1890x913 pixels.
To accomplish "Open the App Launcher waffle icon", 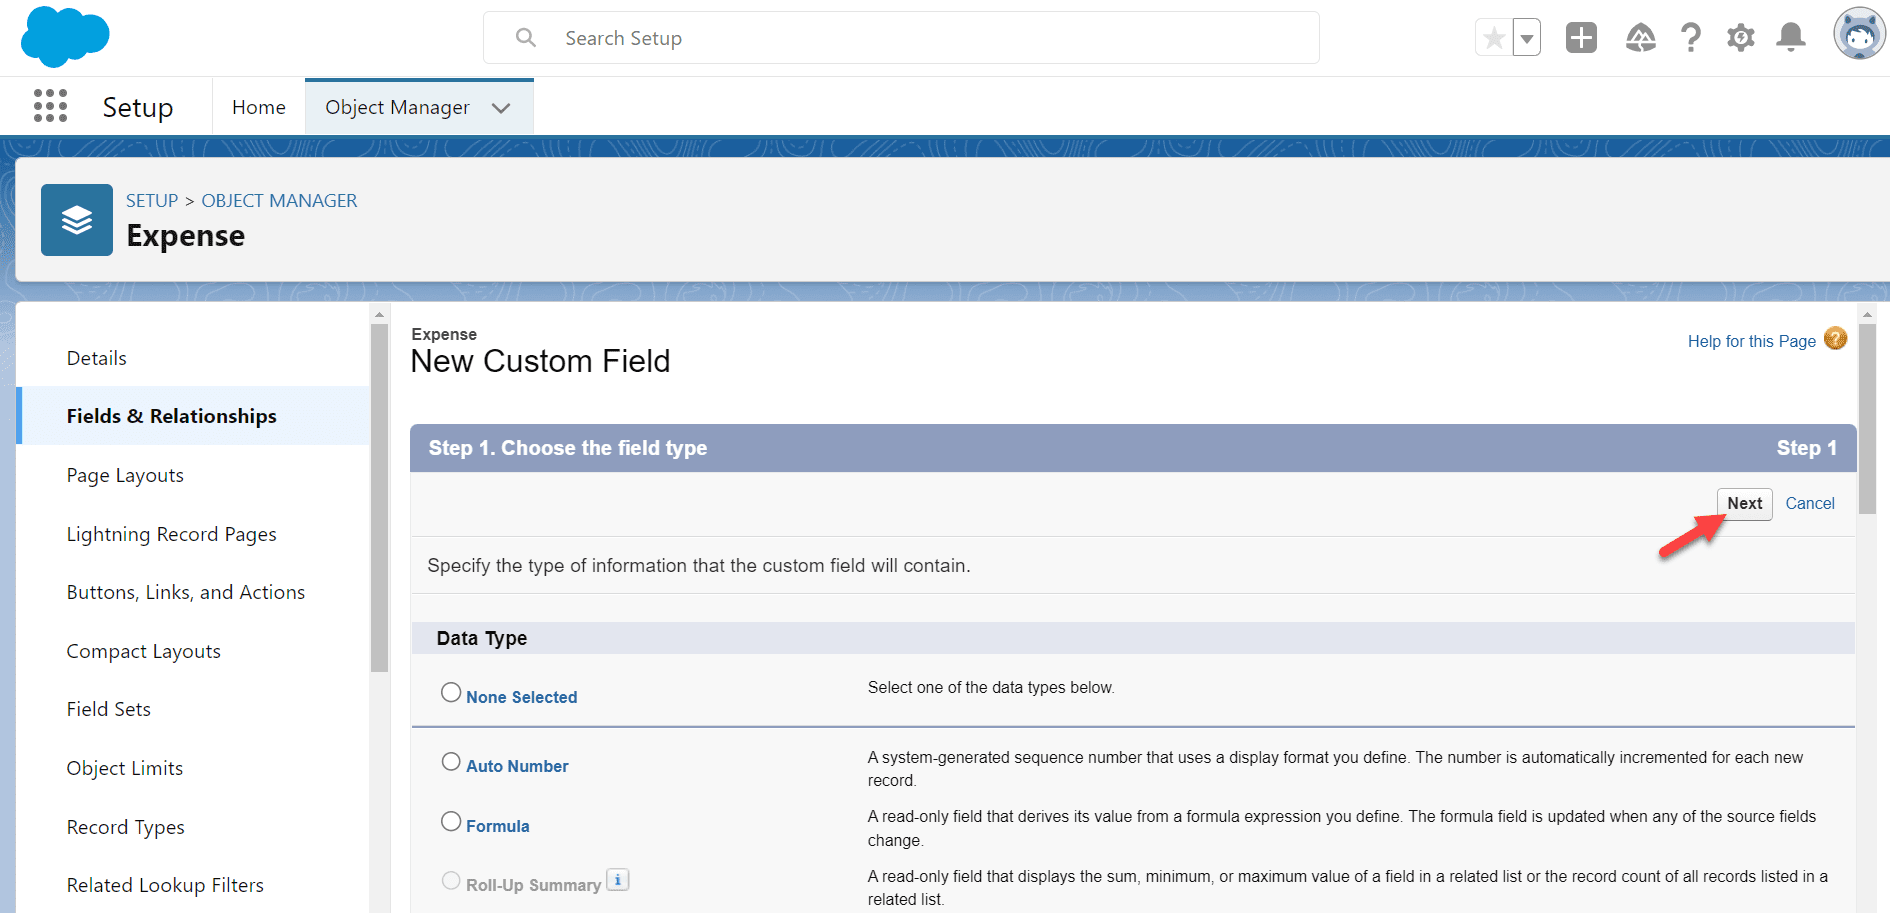I will coord(50,106).
